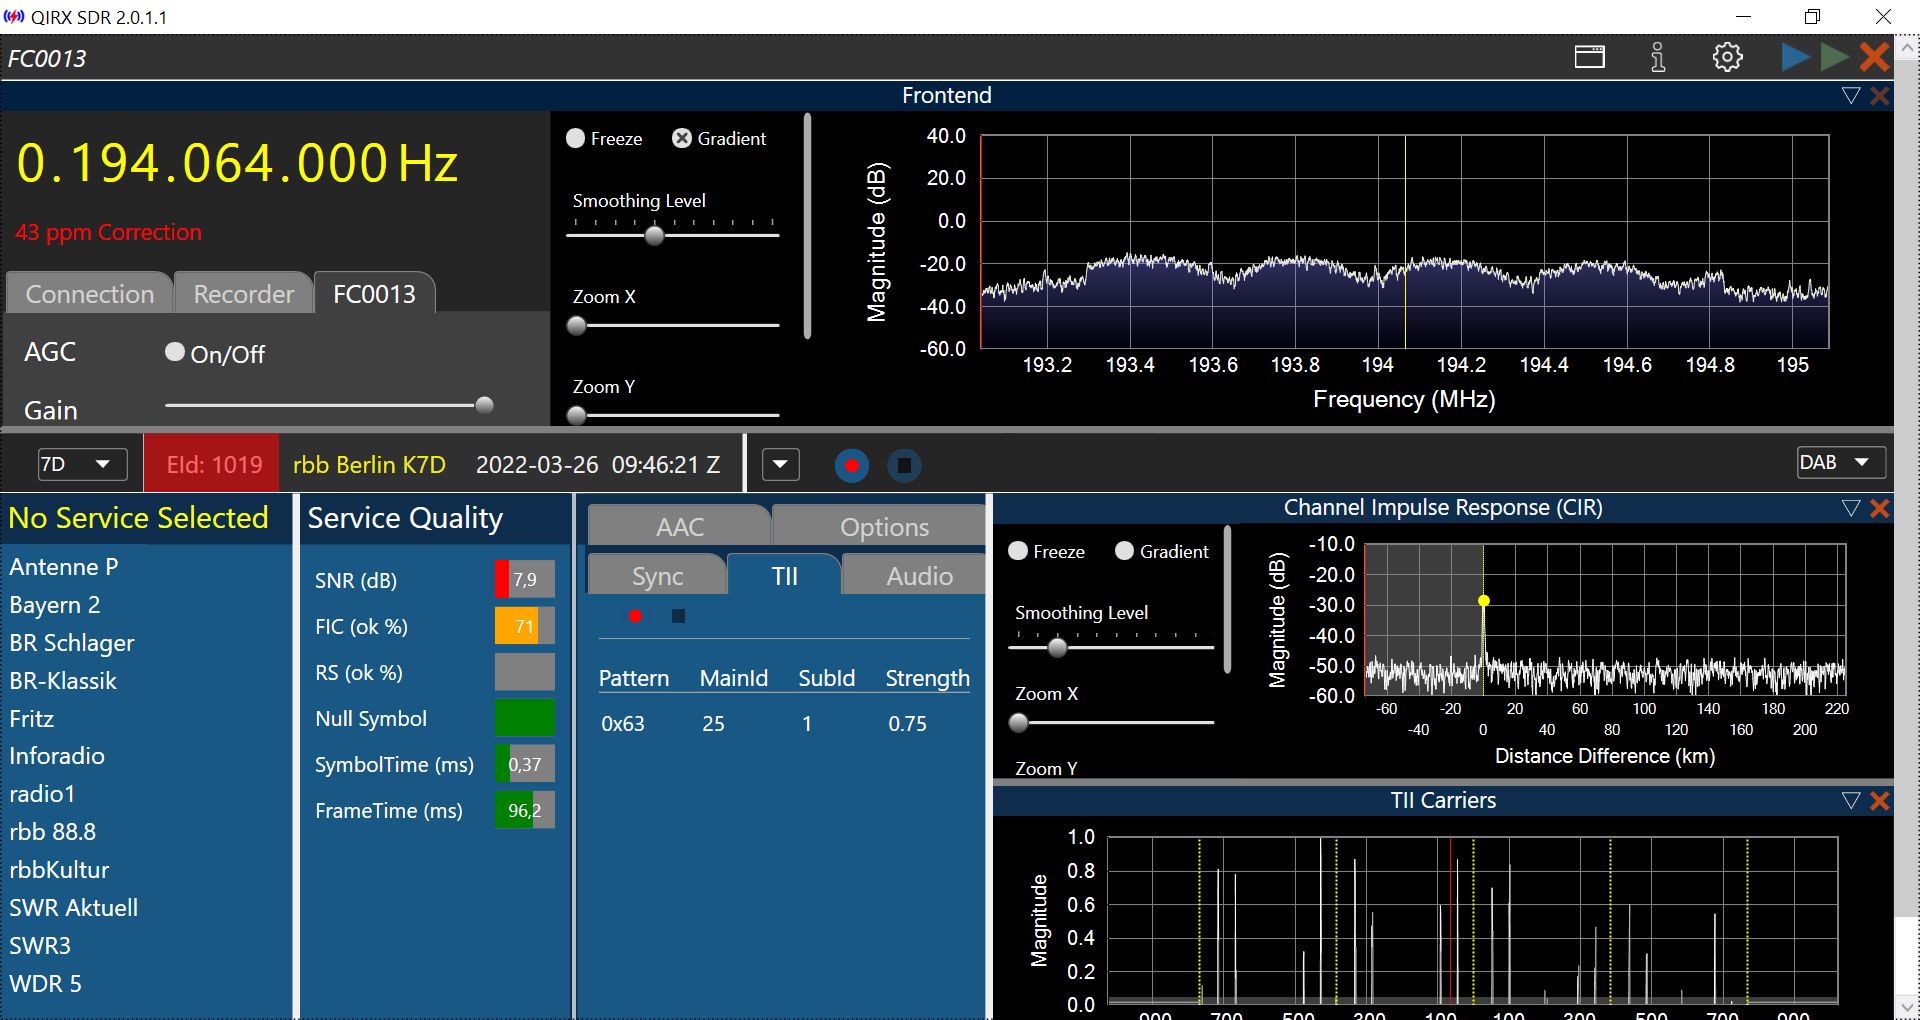Open the window layout icon

[x=1589, y=57]
